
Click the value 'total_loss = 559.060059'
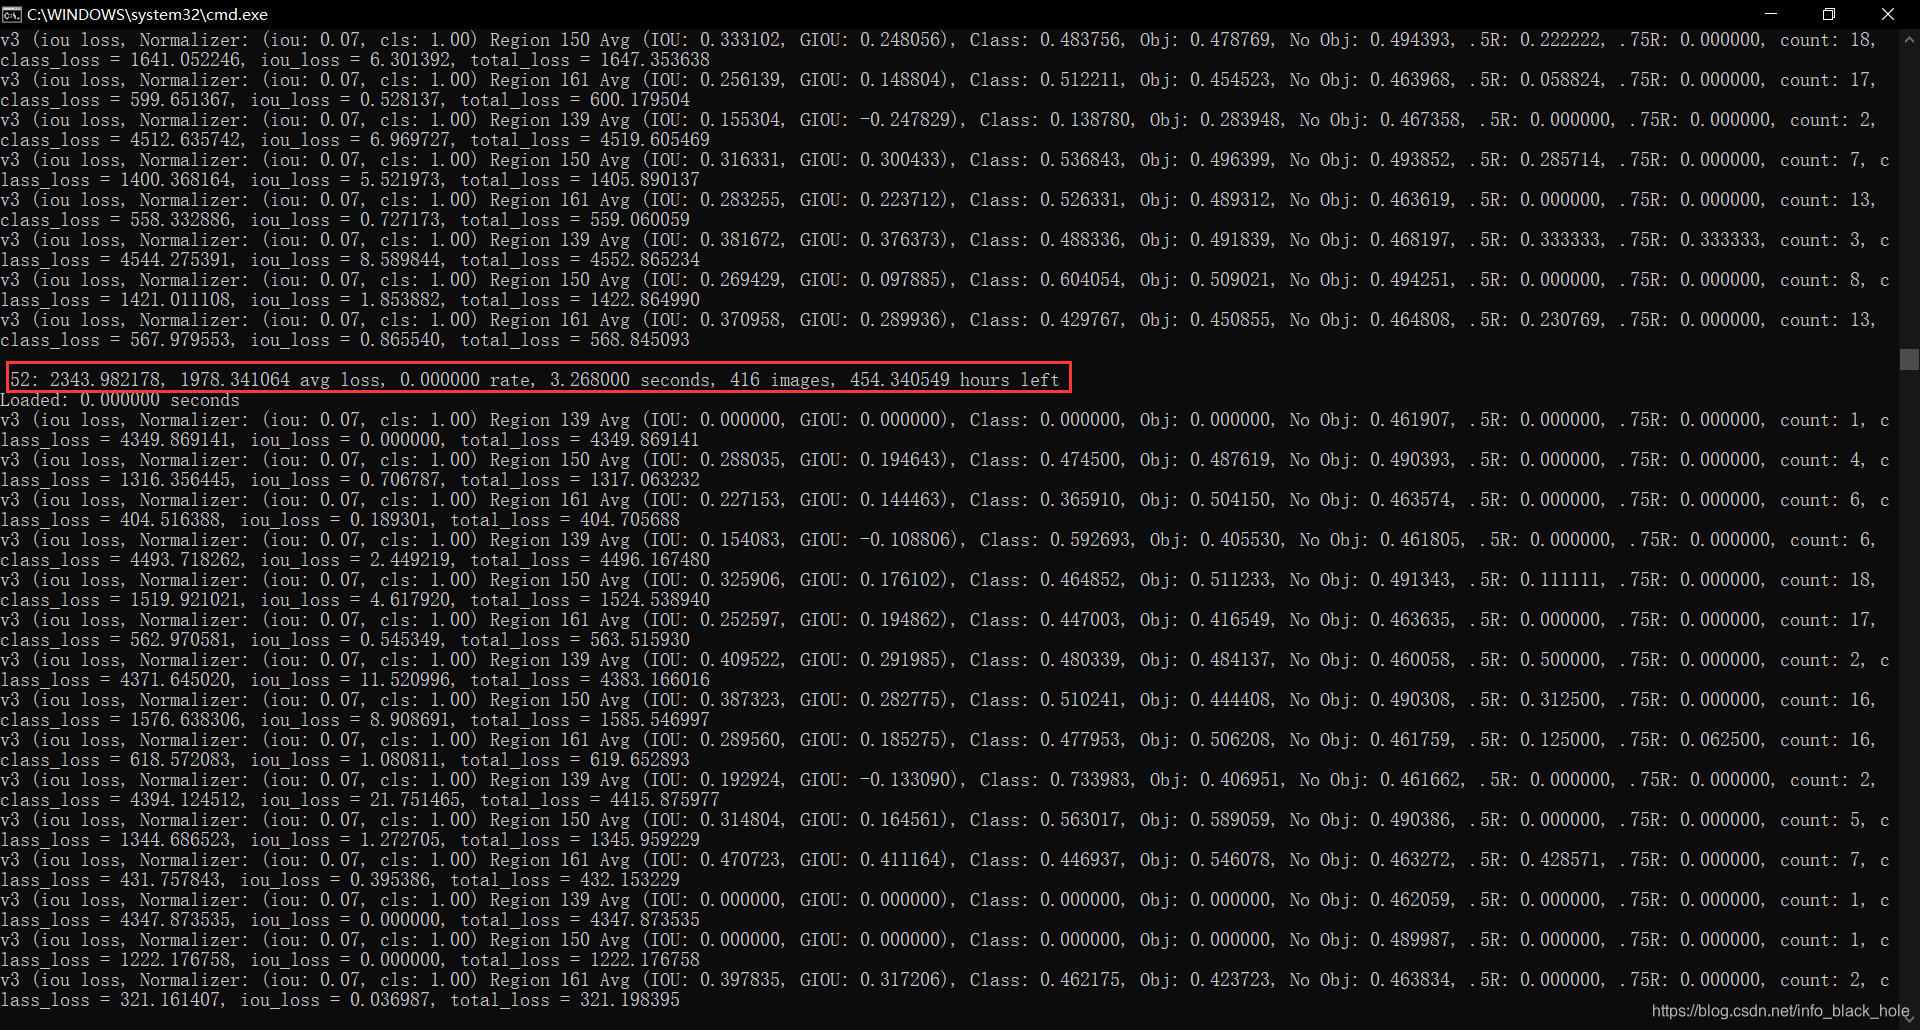(x=575, y=220)
